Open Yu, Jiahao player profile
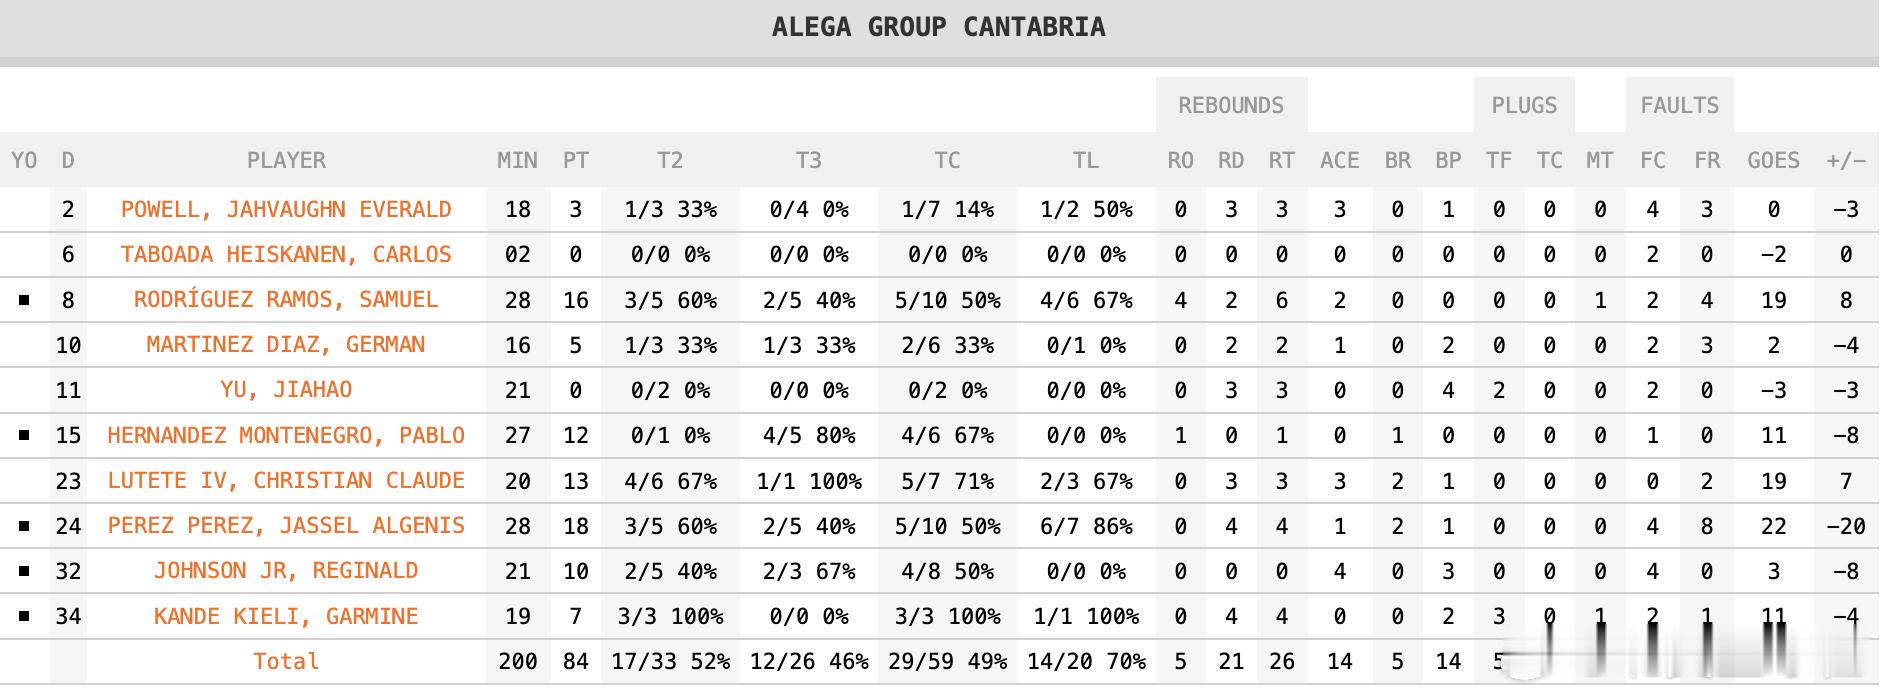 click(286, 390)
